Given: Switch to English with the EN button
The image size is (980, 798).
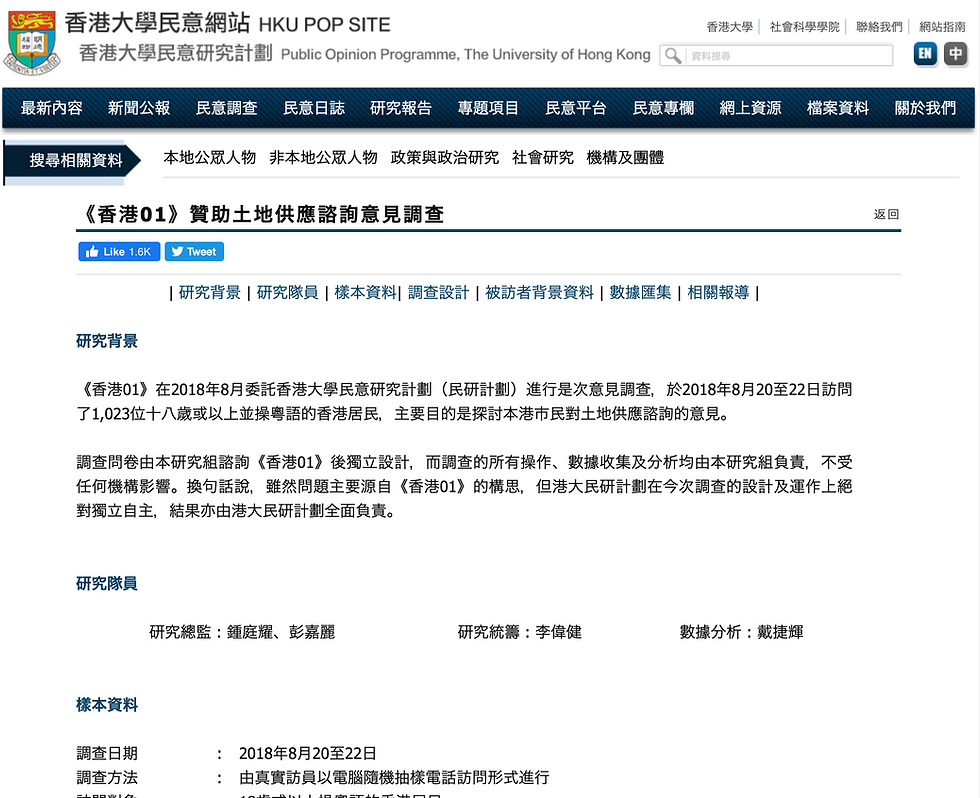Looking at the screenshot, I should [925, 54].
